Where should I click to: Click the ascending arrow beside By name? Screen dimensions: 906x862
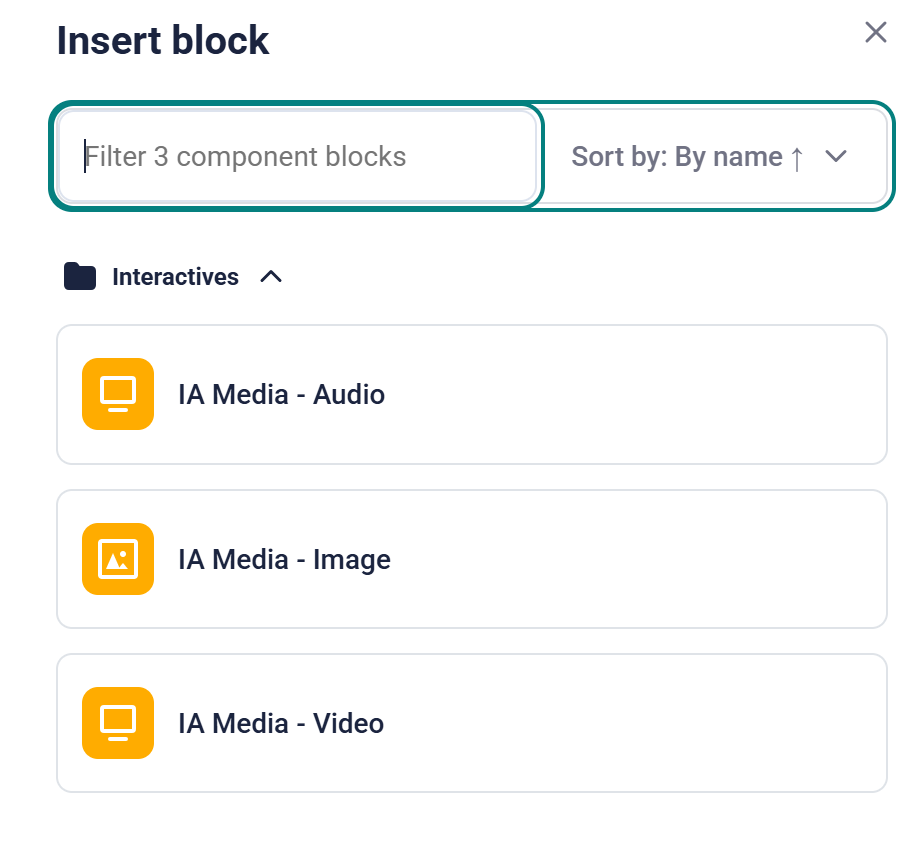797,158
